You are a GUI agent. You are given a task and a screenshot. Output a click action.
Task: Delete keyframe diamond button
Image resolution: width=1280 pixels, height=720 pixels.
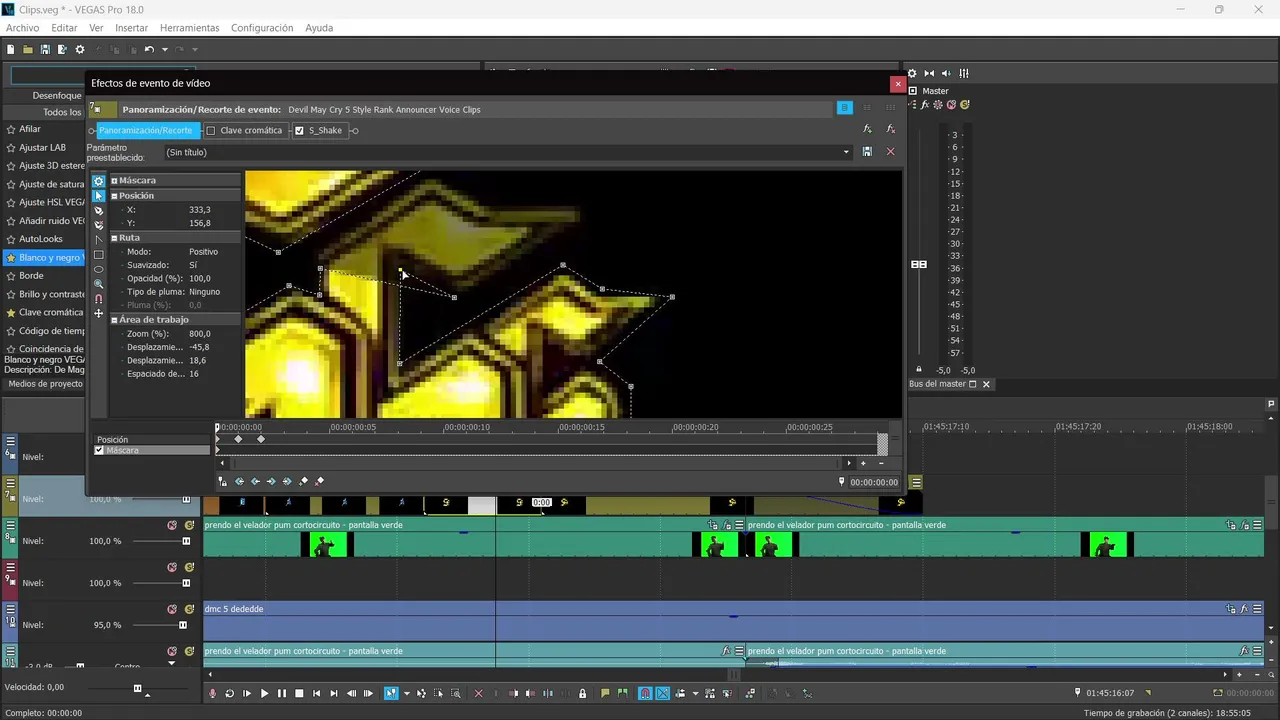[x=320, y=481]
